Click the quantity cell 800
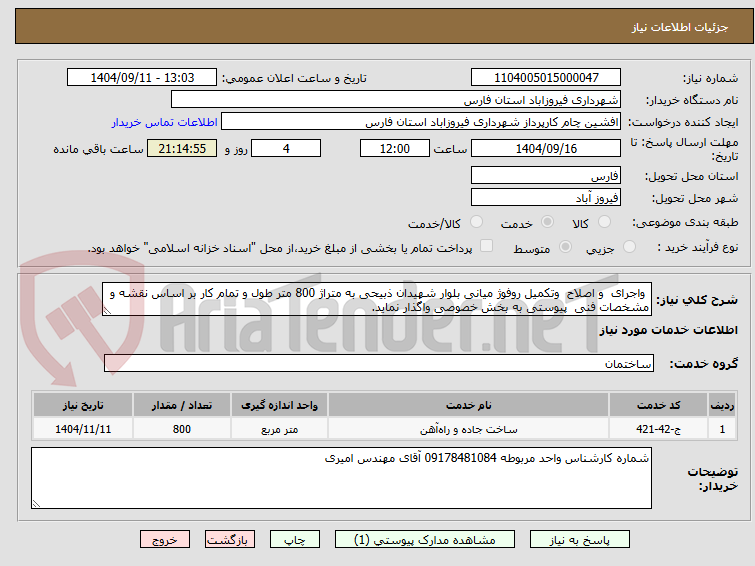The width and height of the screenshot is (755, 566). (x=182, y=429)
